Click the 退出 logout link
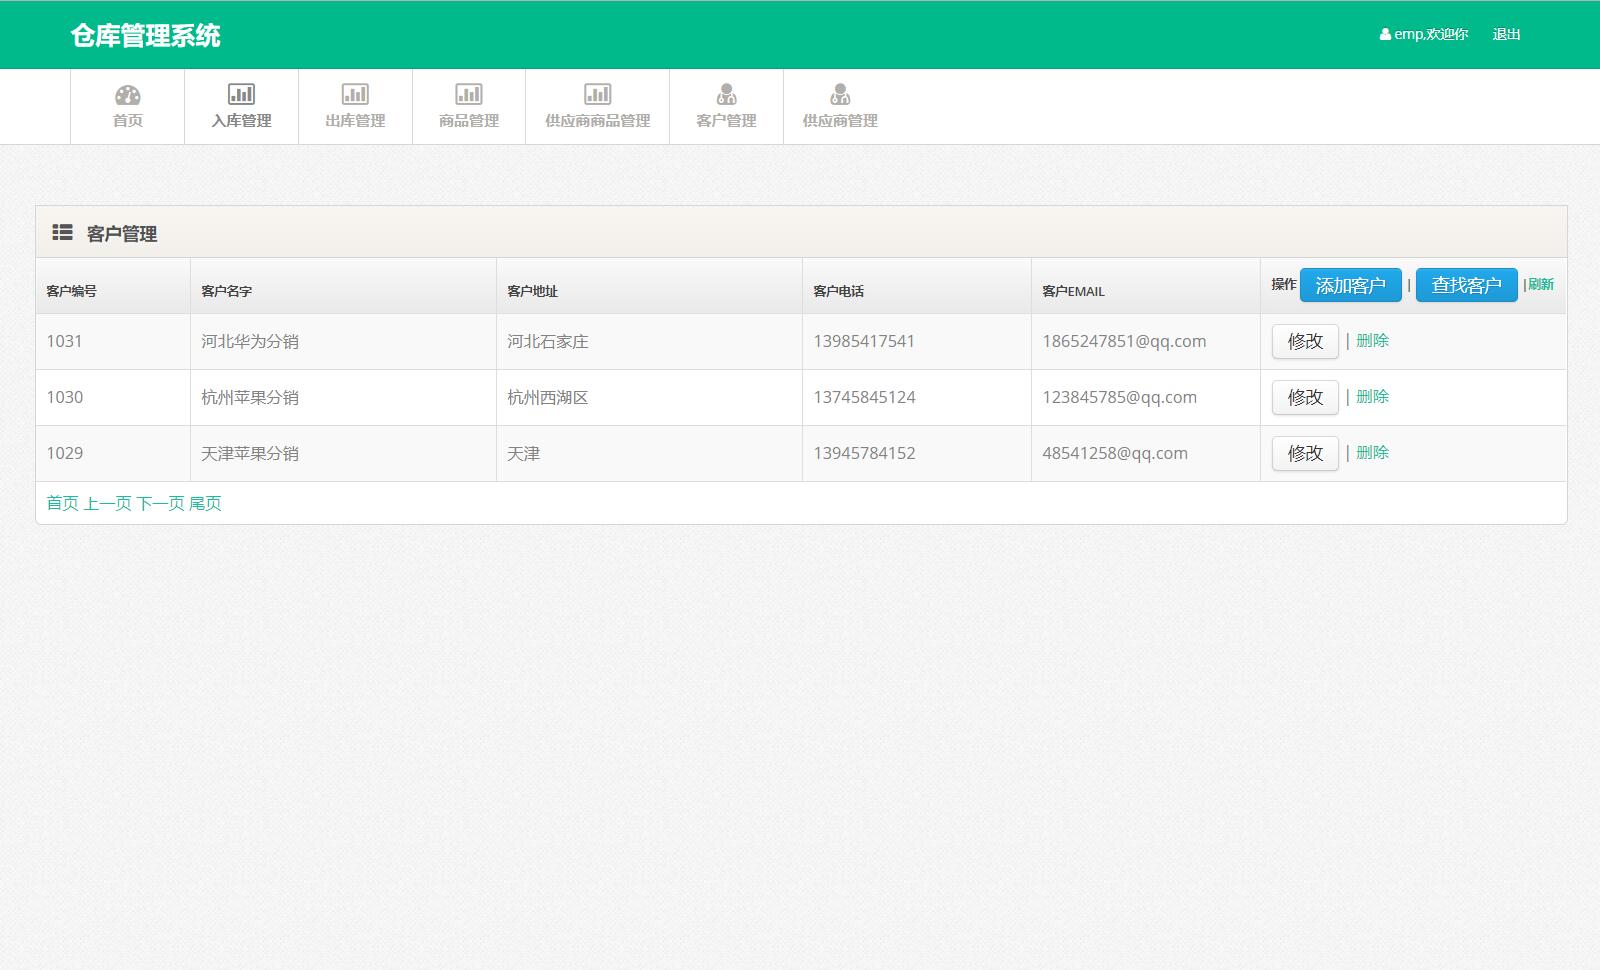This screenshot has height=970, width=1600. [1506, 34]
